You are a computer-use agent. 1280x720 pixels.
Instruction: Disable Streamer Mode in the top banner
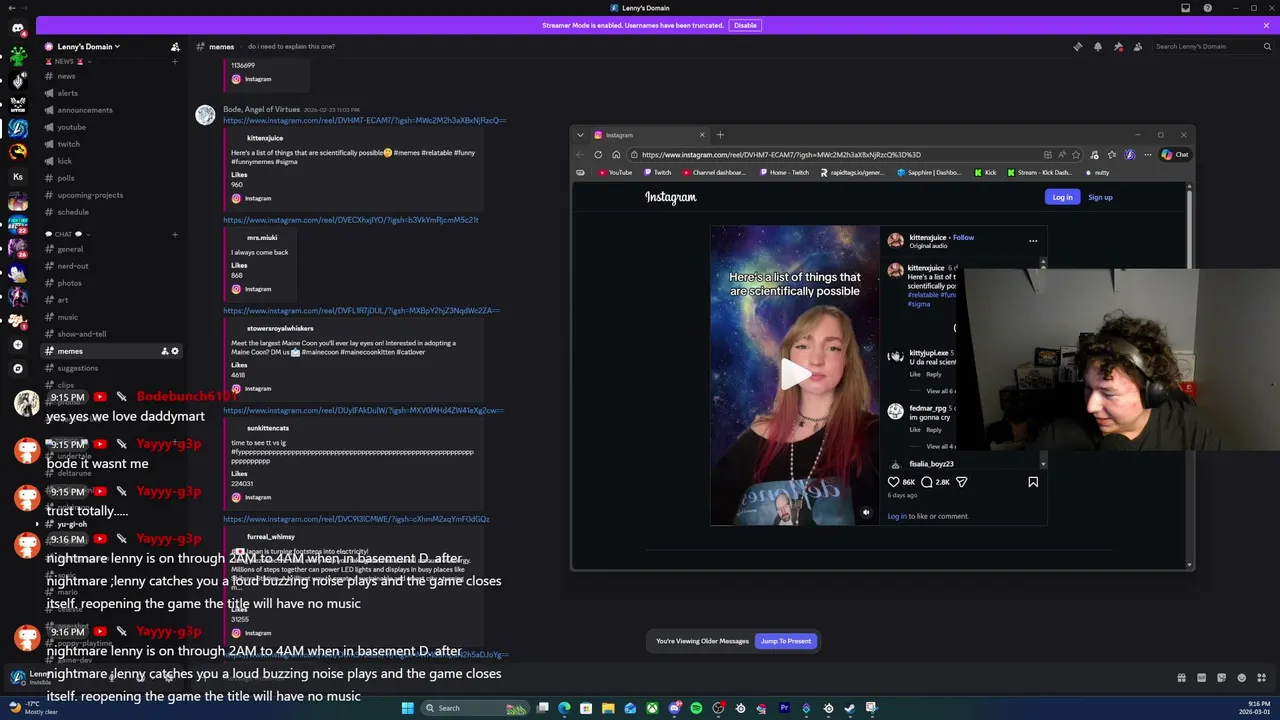(x=745, y=25)
